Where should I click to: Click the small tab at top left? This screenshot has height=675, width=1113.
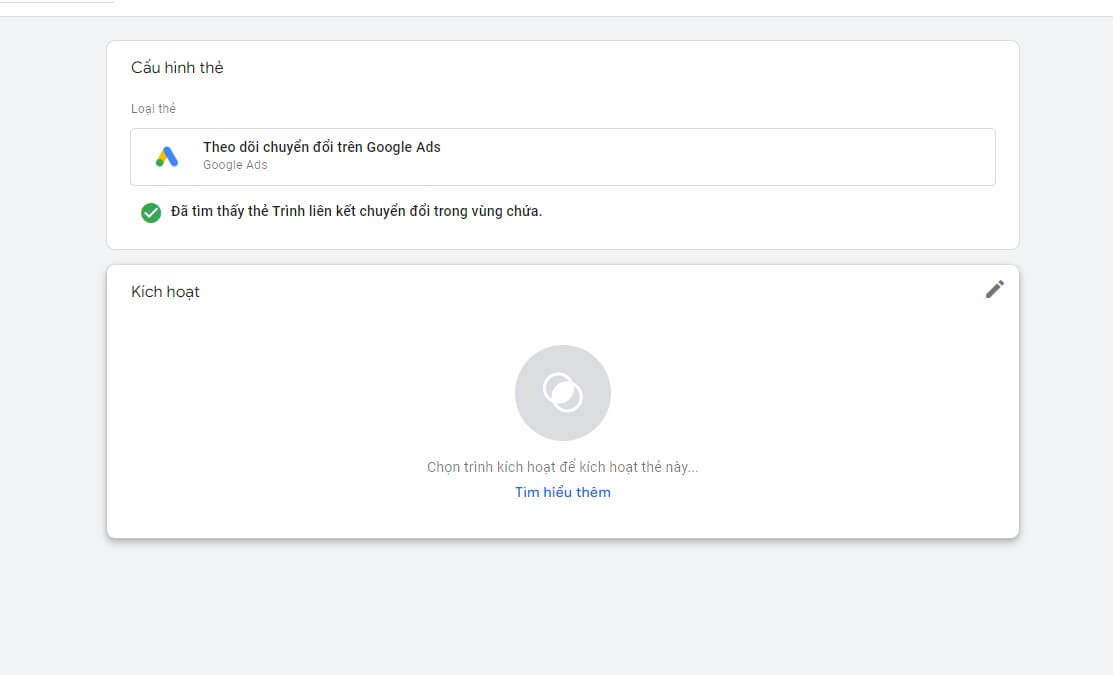point(55,4)
